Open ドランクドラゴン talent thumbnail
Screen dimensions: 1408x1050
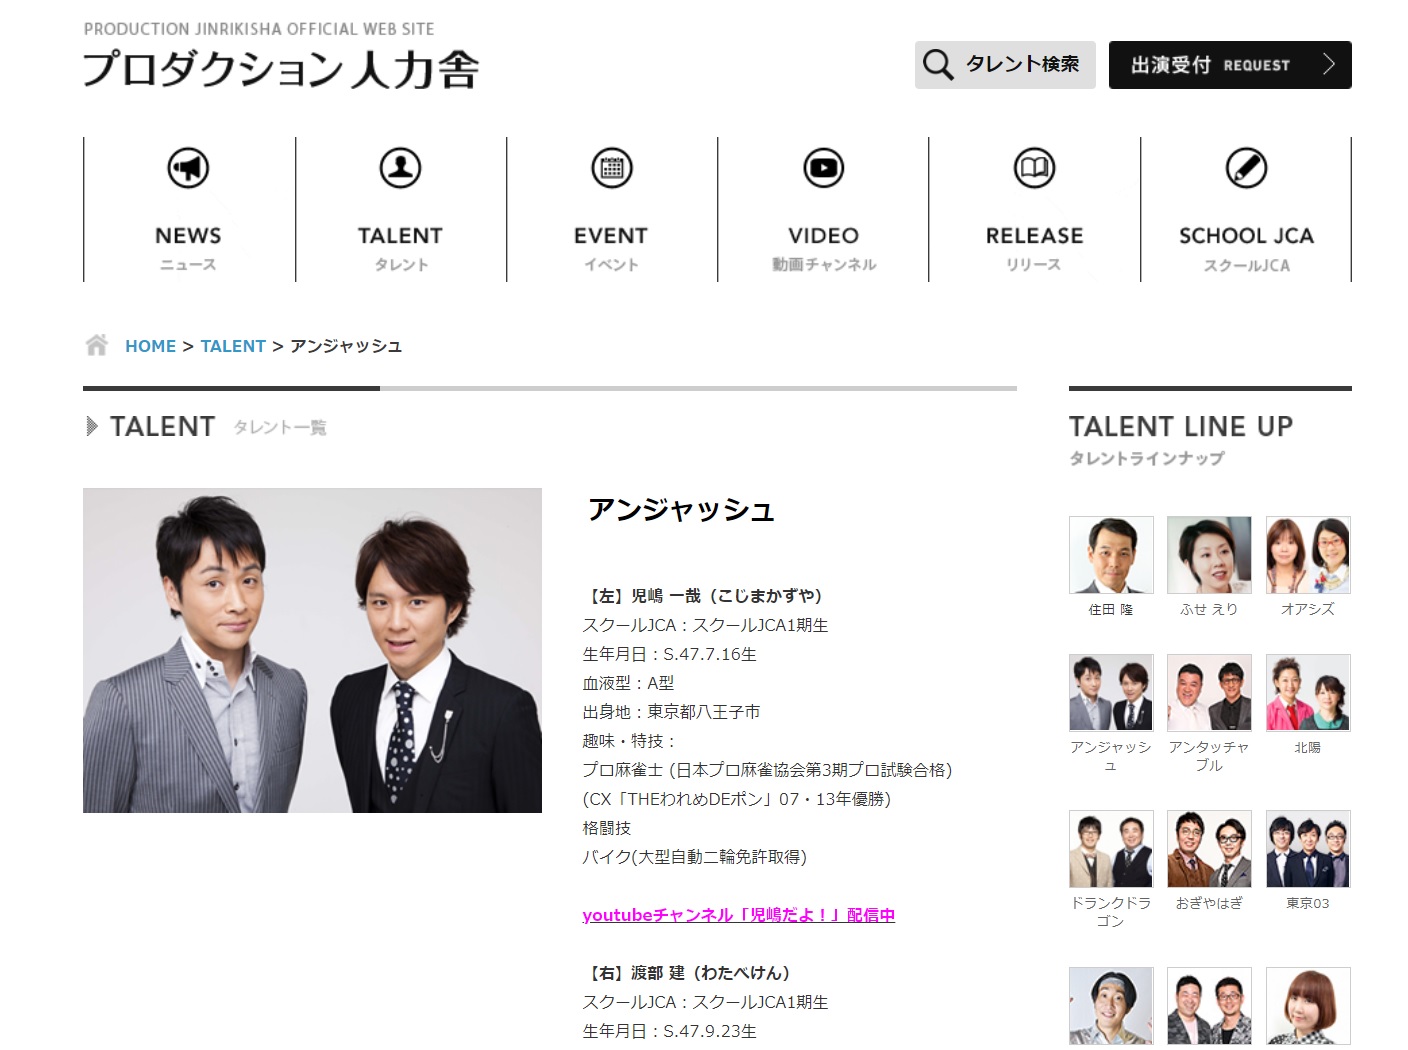[1111, 849]
